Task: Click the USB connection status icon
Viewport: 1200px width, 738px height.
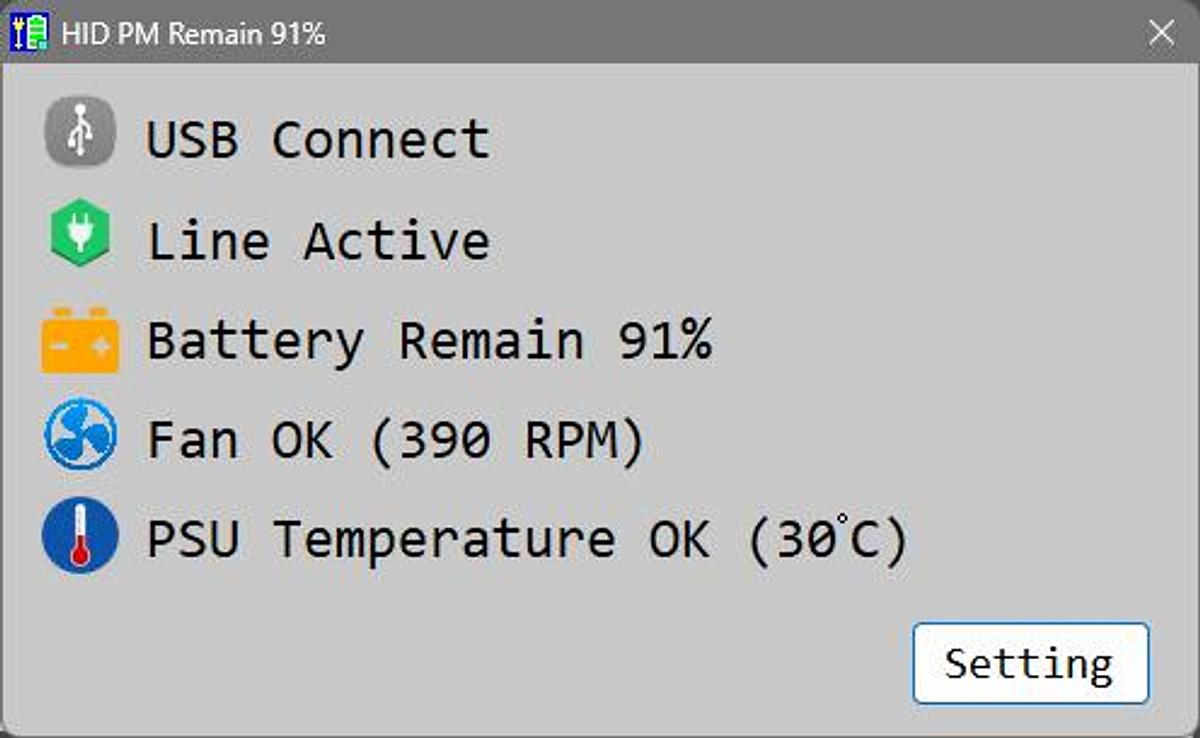Action: point(80,131)
